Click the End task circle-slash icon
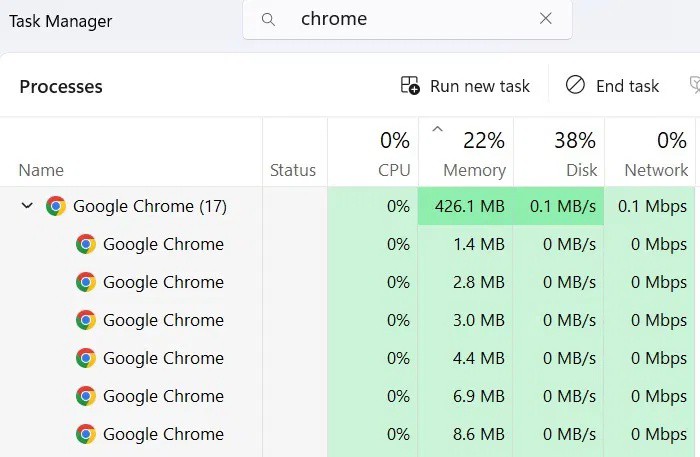 pos(575,85)
